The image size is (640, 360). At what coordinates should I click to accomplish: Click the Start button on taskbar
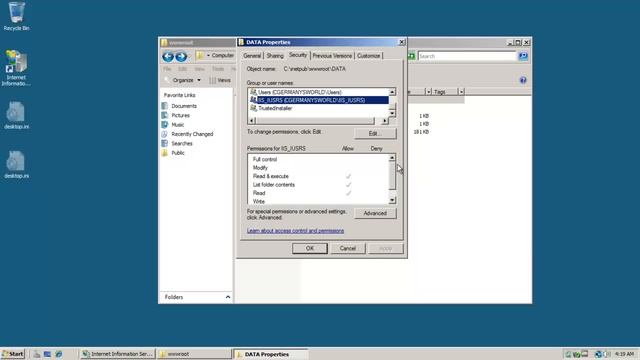13,354
